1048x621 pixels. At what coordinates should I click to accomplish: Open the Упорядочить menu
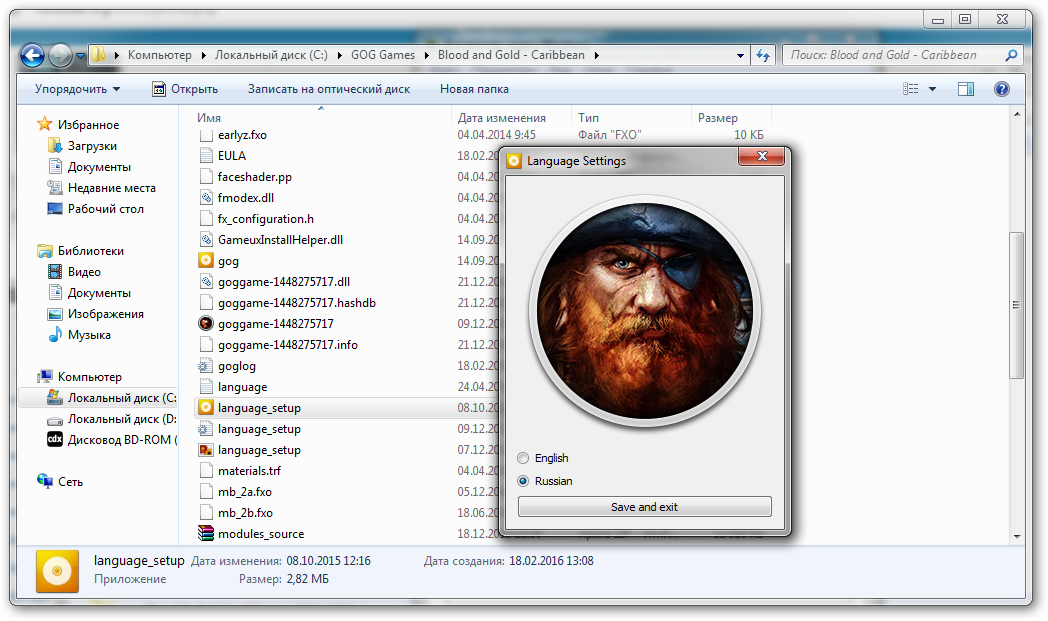click(77, 89)
